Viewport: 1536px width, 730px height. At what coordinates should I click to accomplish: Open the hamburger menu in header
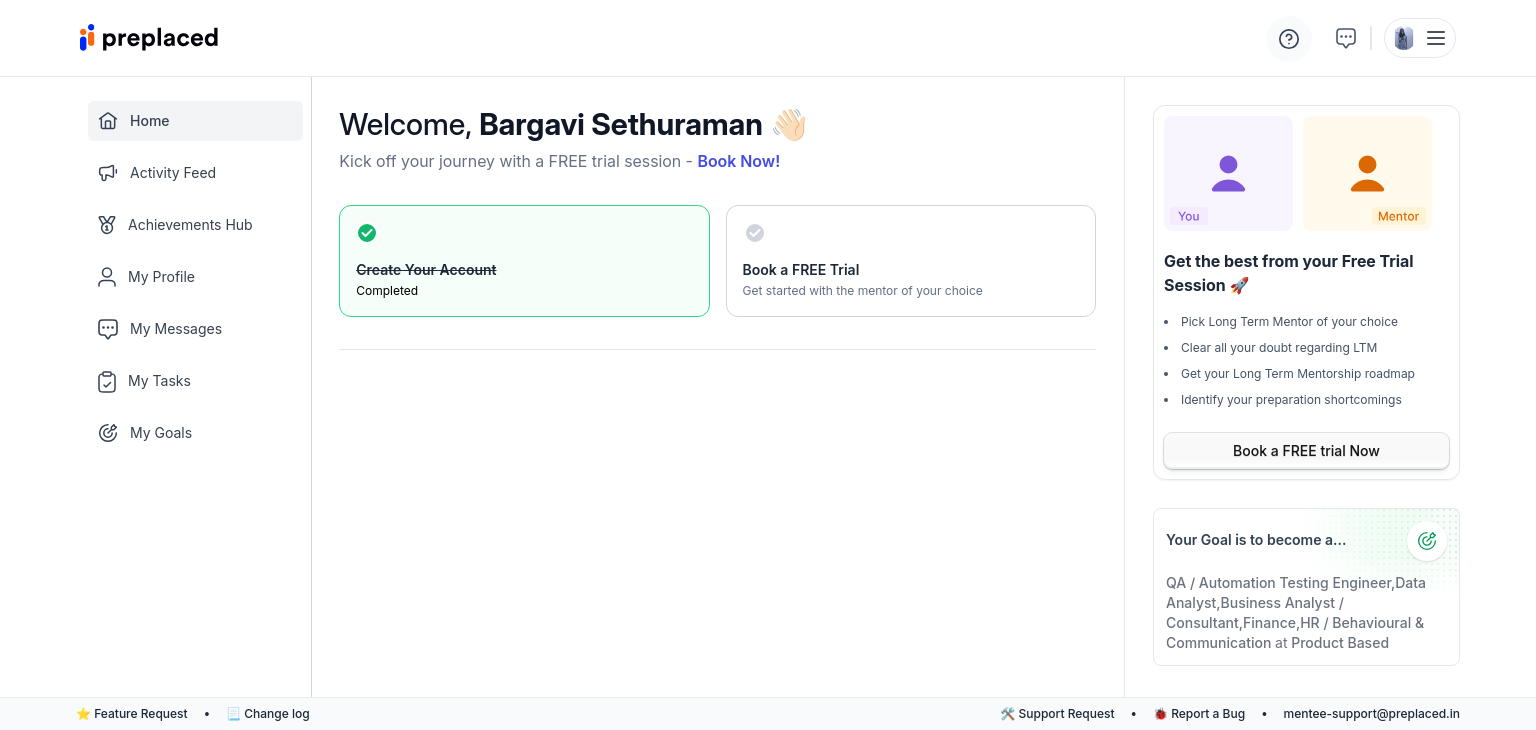point(1436,38)
